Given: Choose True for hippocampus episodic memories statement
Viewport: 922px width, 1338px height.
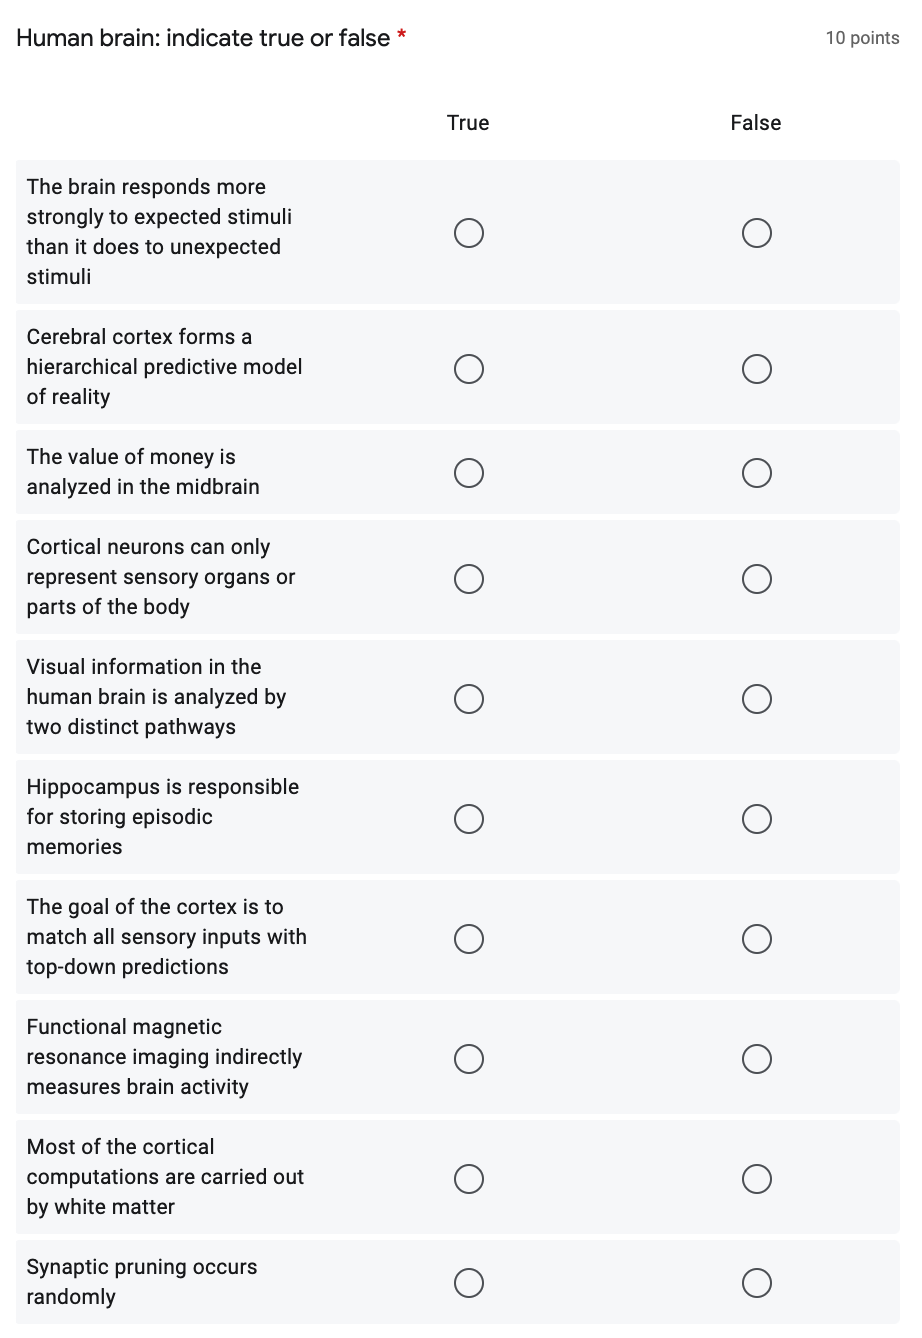Looking at the screenshot, I should point(469,818).
